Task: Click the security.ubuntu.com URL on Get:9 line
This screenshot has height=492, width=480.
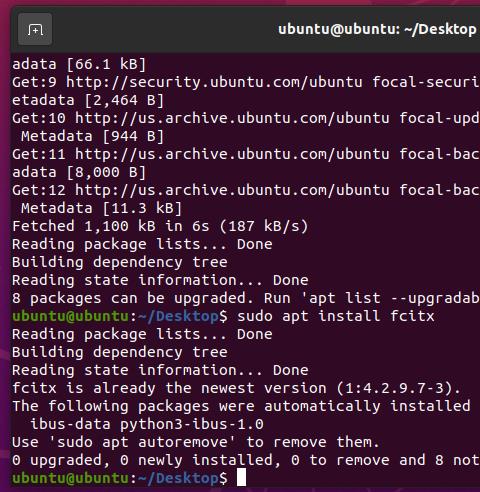Action: pos(214,82)
